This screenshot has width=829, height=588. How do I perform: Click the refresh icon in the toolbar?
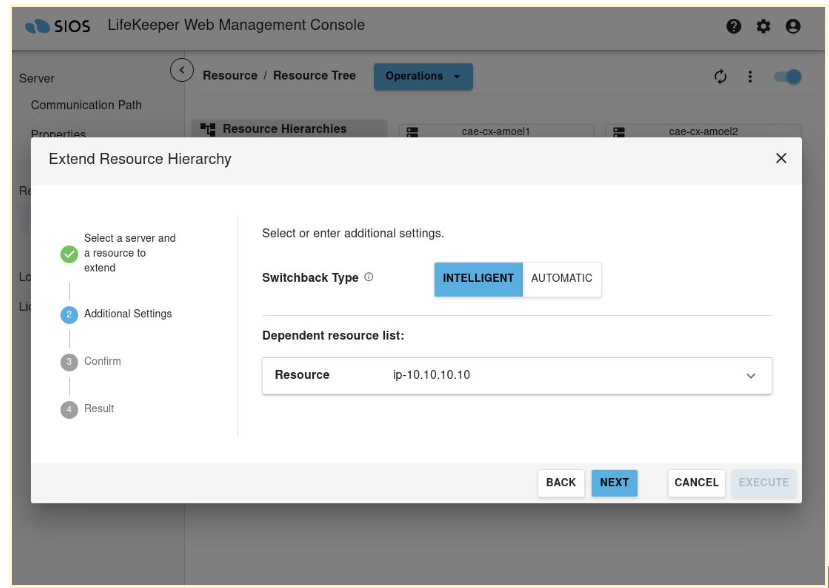pos(718,77)
